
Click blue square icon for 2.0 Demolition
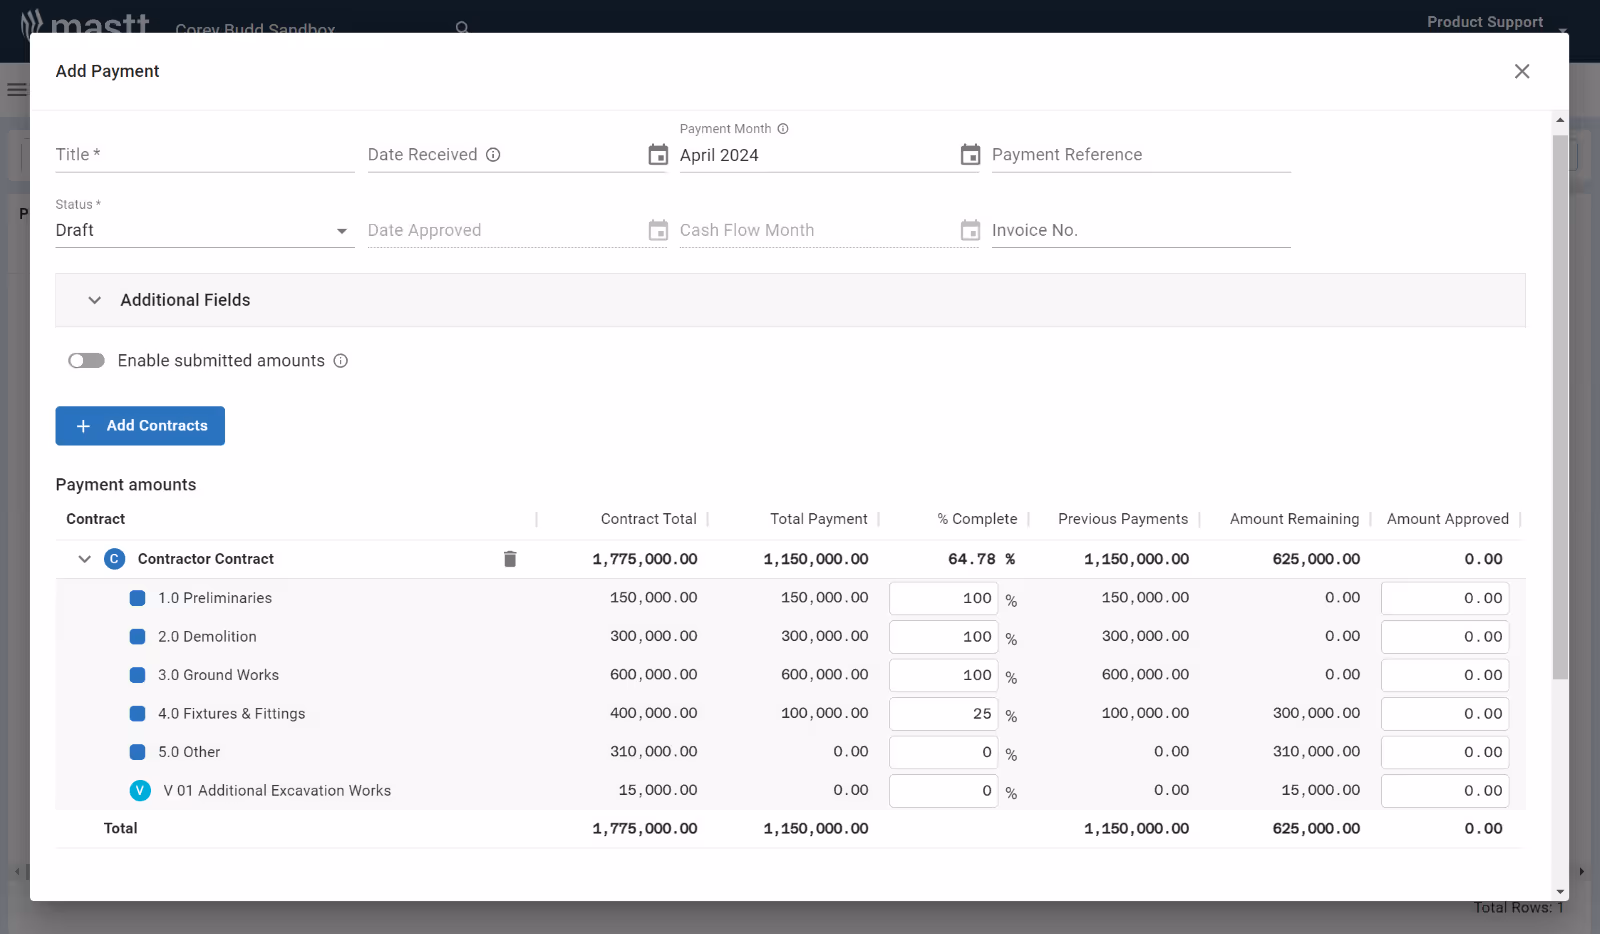[138, 637]
